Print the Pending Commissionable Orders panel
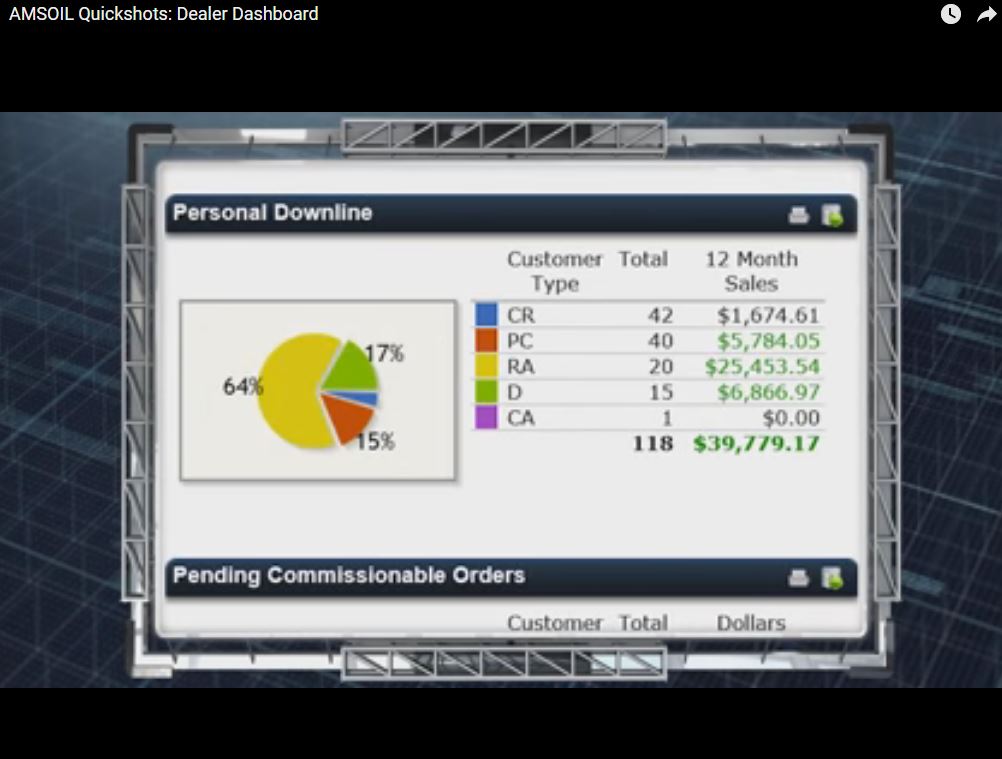The image size is (1002, 759). click(798, 578)
